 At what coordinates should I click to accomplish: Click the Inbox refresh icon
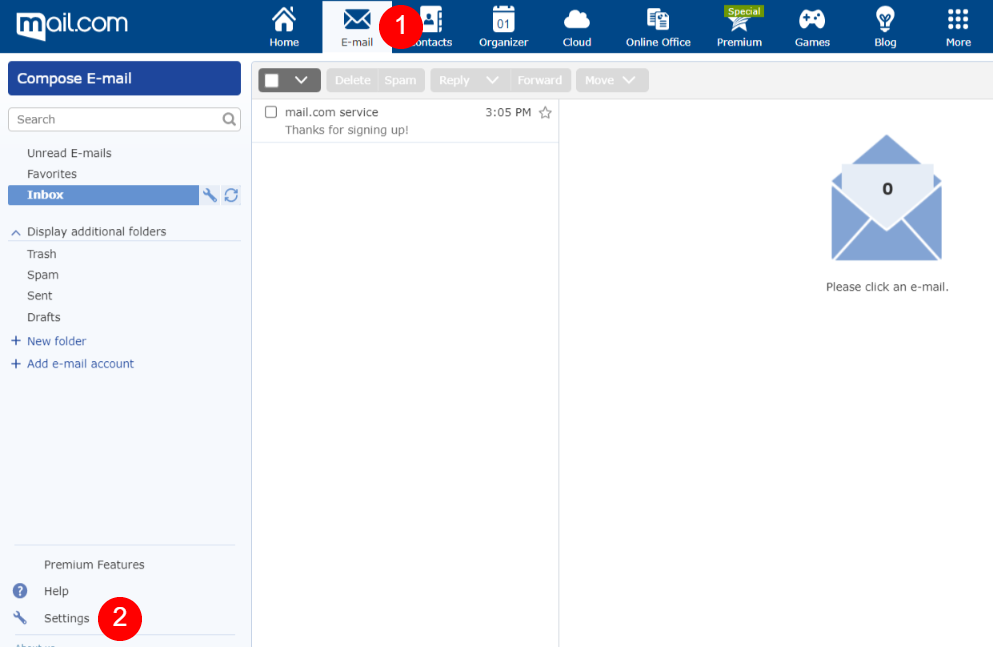click(231, 196)
